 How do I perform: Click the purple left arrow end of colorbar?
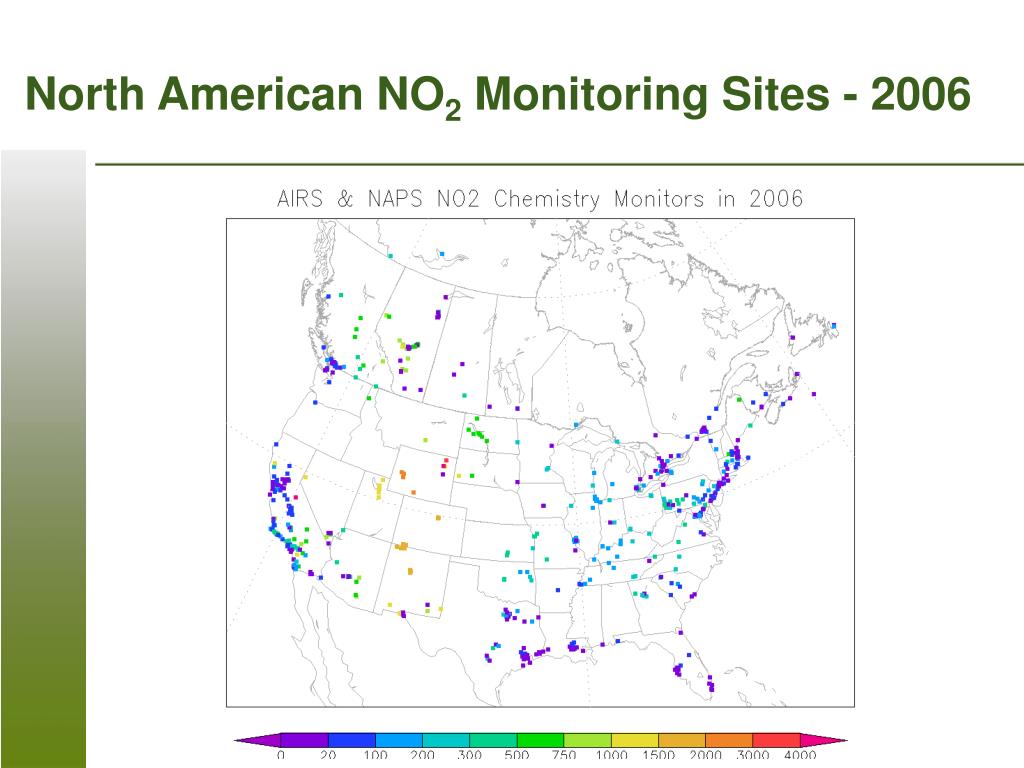click(x=257, y=740)
